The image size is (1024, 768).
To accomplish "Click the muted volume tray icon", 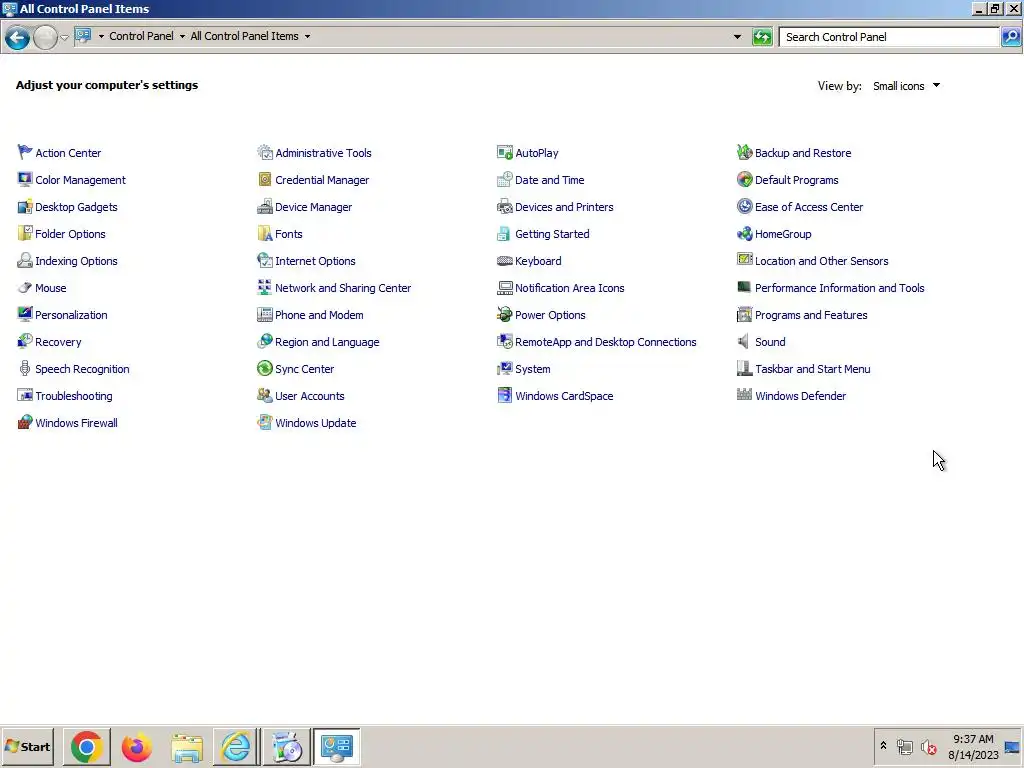I will pyautogui.click(x=928, y=746).
